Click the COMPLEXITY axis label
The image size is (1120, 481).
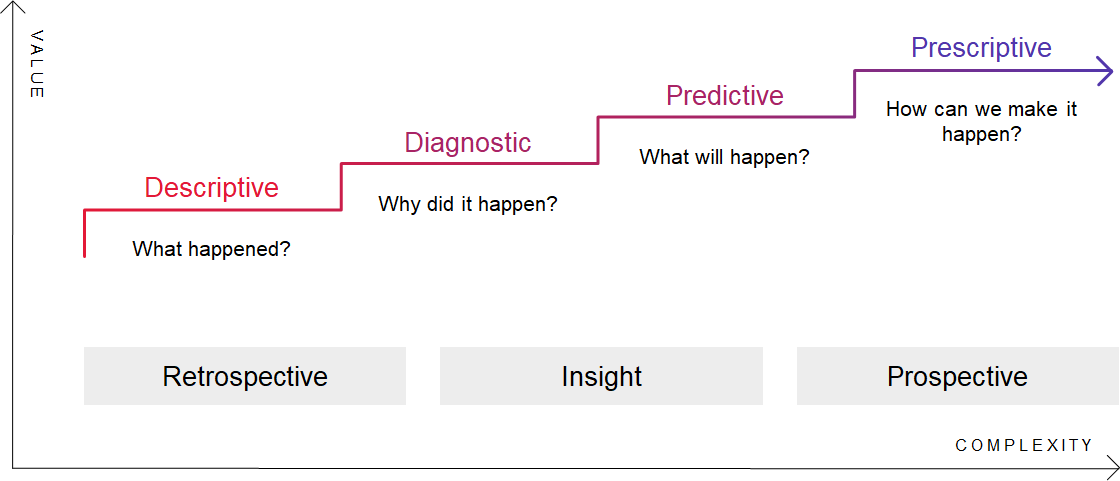pyautogui.click(x=1024, y=445)
